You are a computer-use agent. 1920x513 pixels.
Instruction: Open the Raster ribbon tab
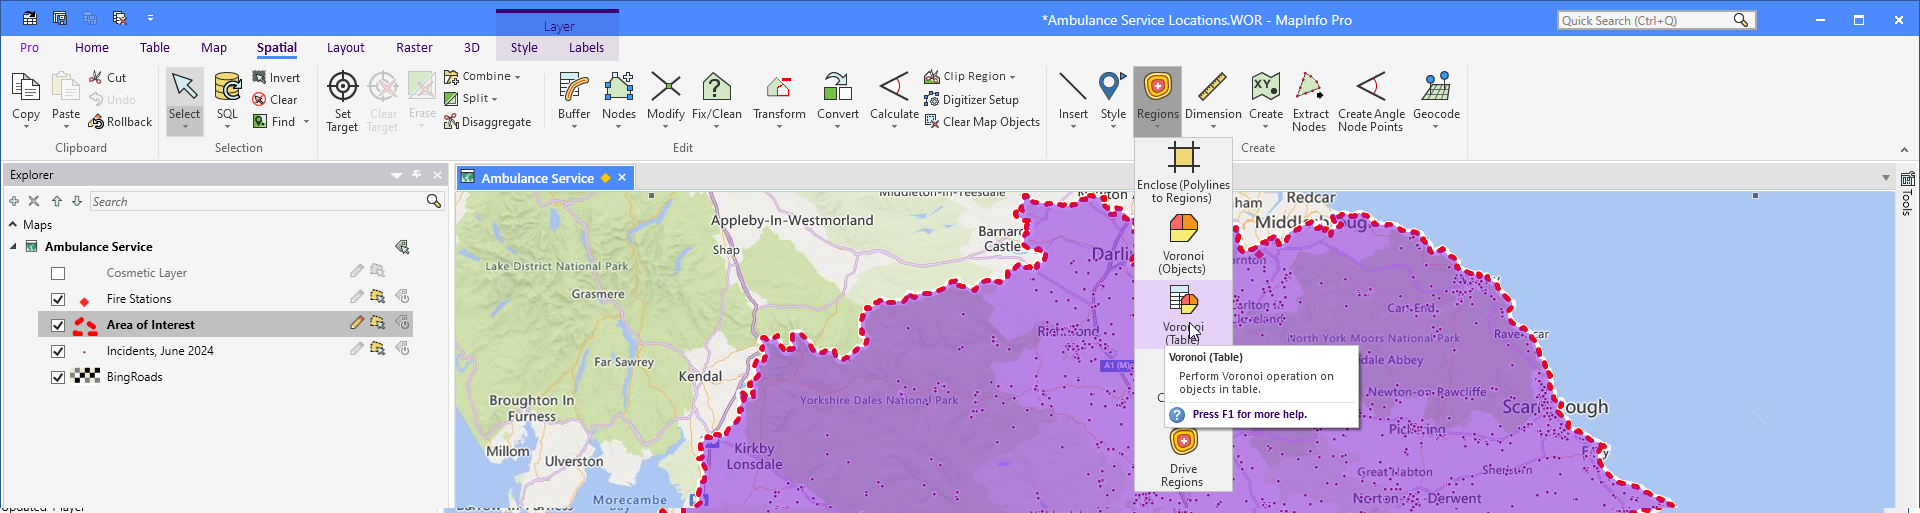click(414, 48)
